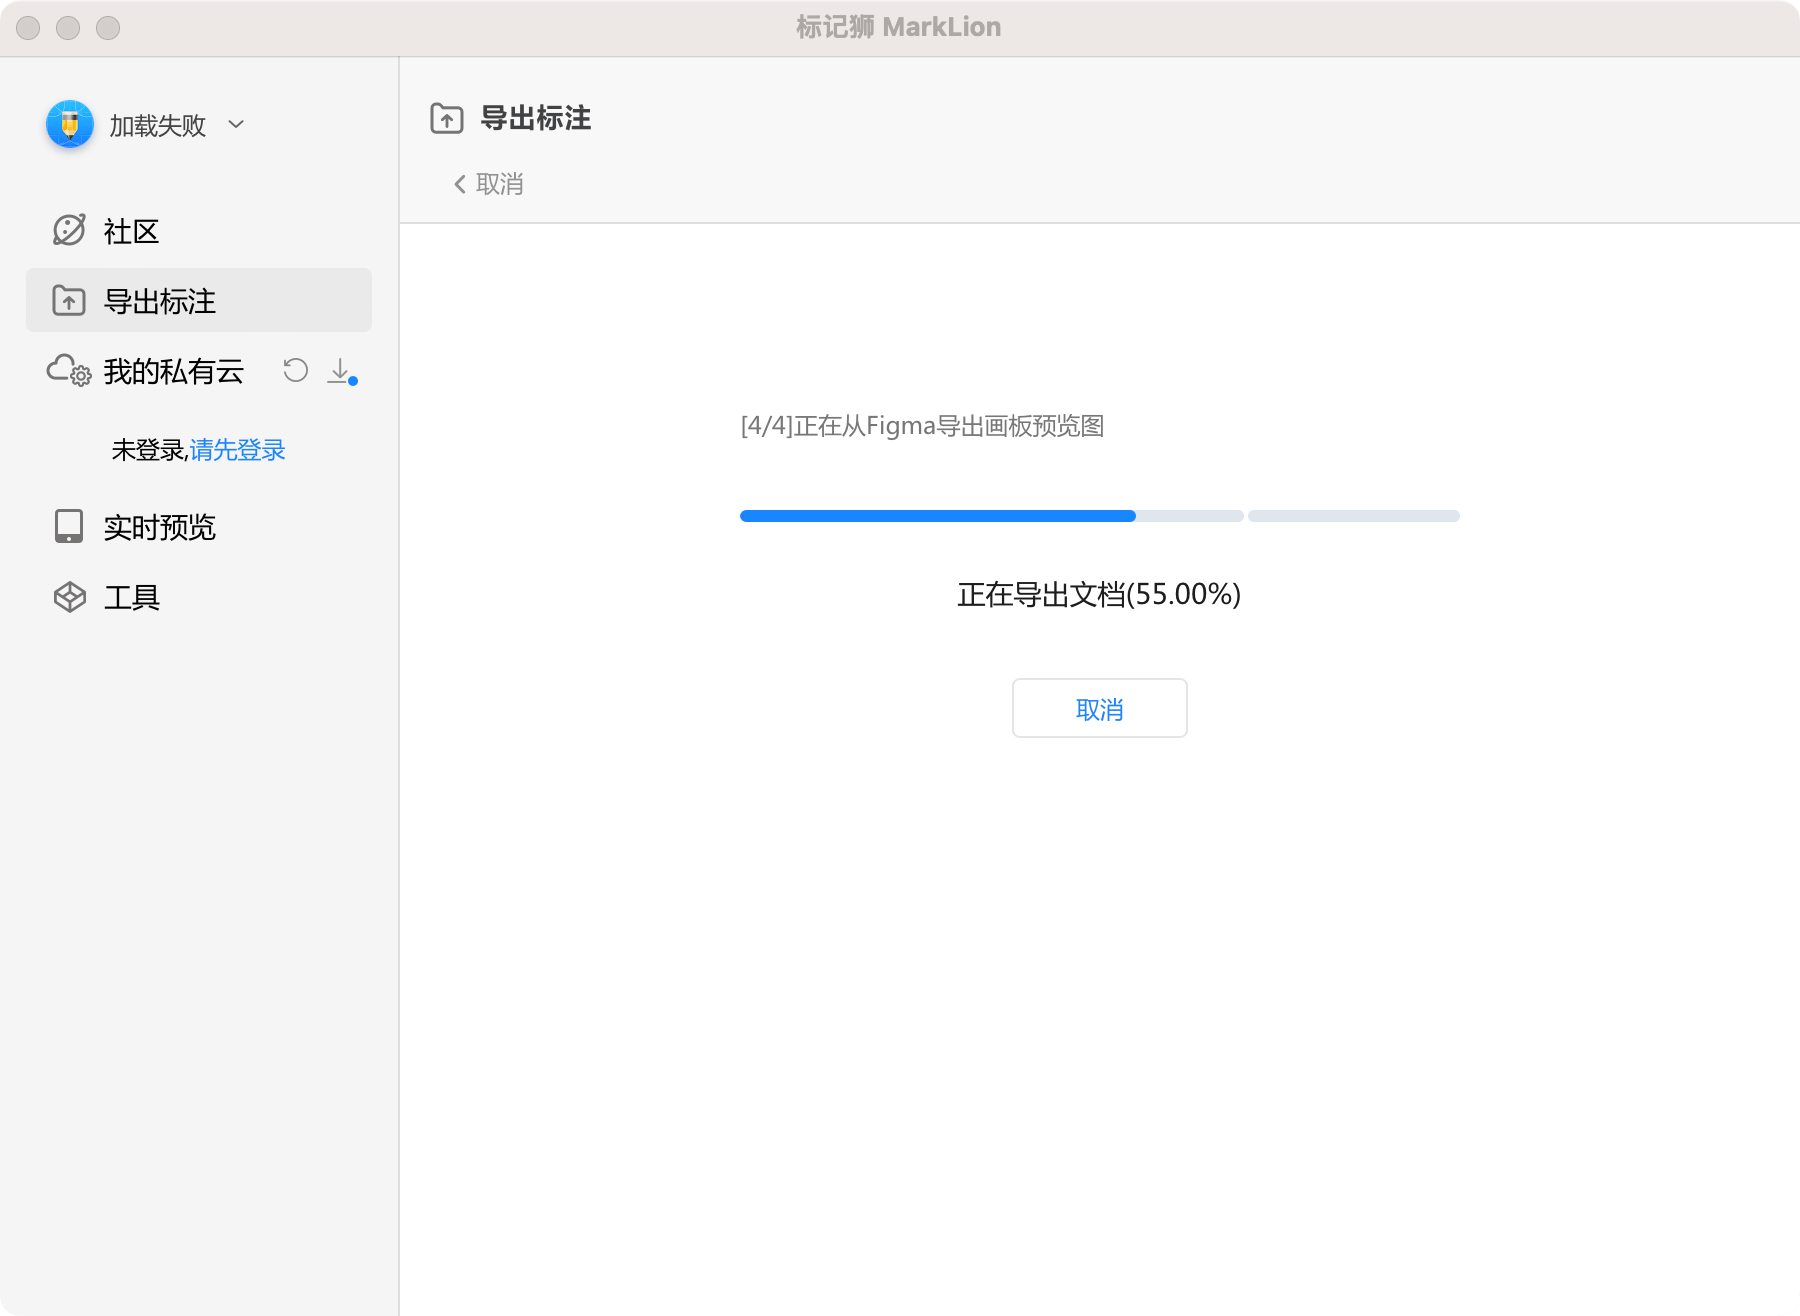The height and width of the screenshot is (1316, 1800).
Task: Click the download icon with blue dot
Action: [x=340, y=371]
